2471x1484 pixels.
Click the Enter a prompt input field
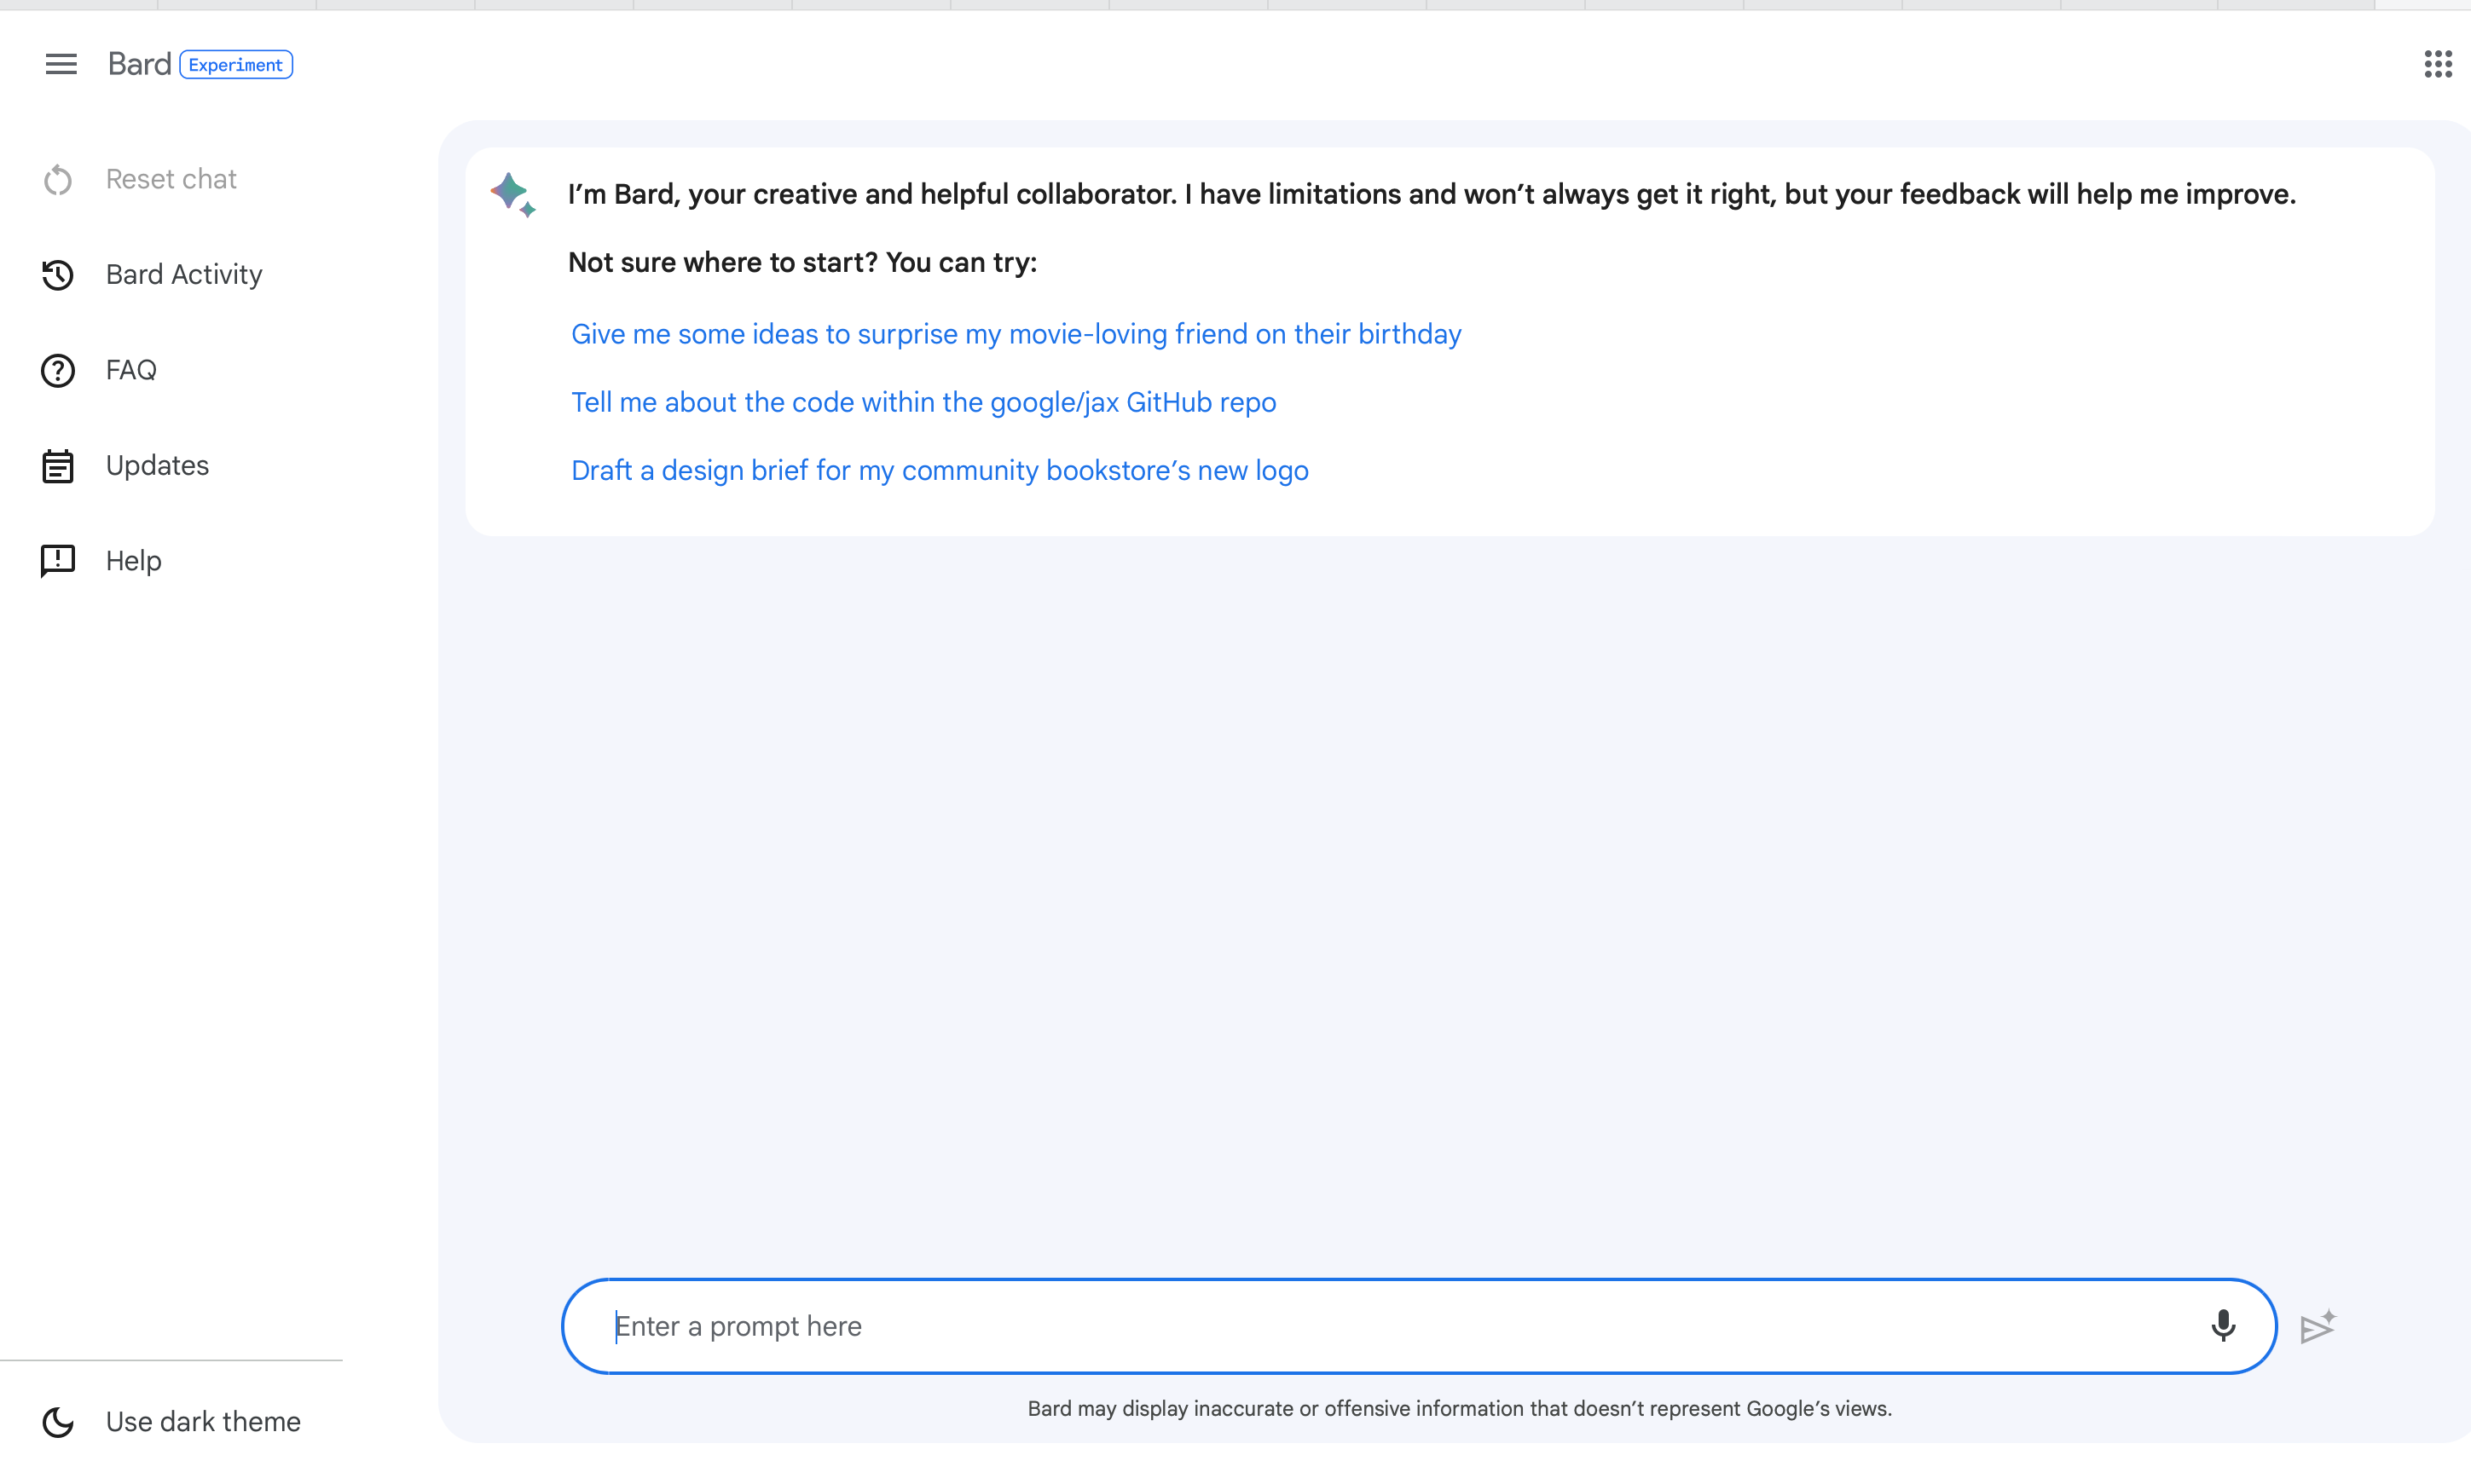tap(1394, 1325)
